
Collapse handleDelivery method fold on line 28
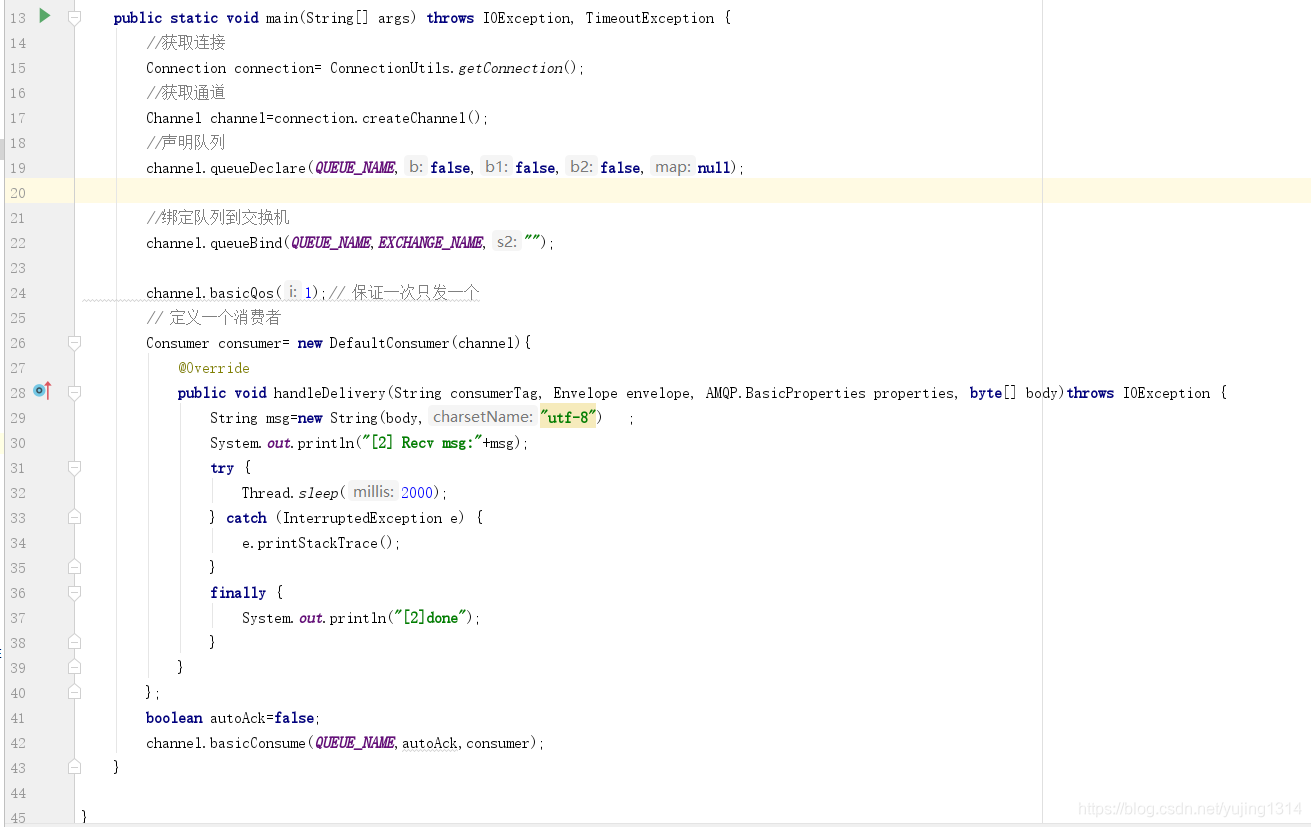coord(74,393)
